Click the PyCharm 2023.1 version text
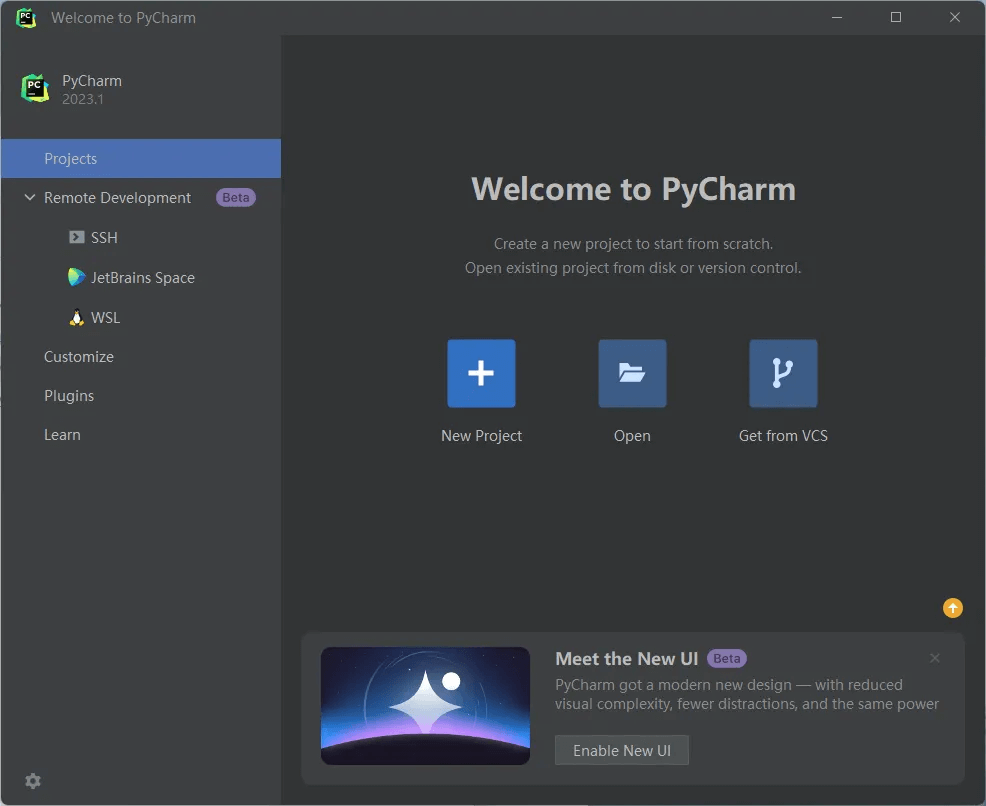 pos(82,99)
